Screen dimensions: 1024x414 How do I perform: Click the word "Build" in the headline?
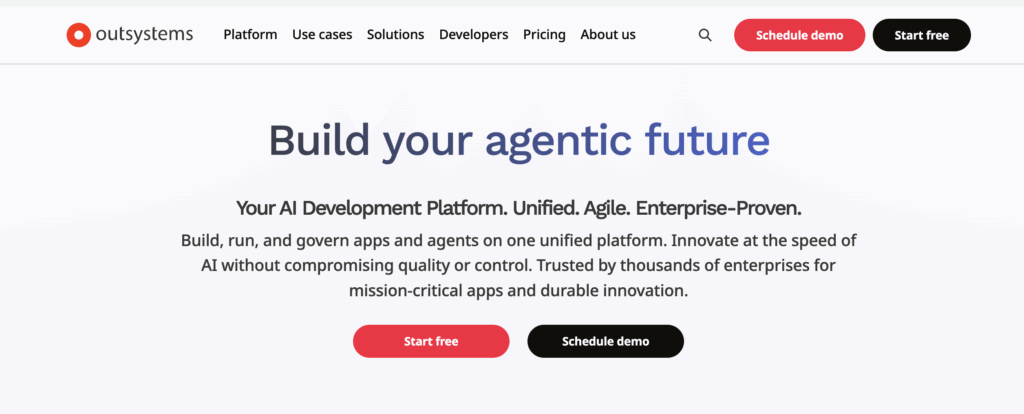tap(320, 141)
